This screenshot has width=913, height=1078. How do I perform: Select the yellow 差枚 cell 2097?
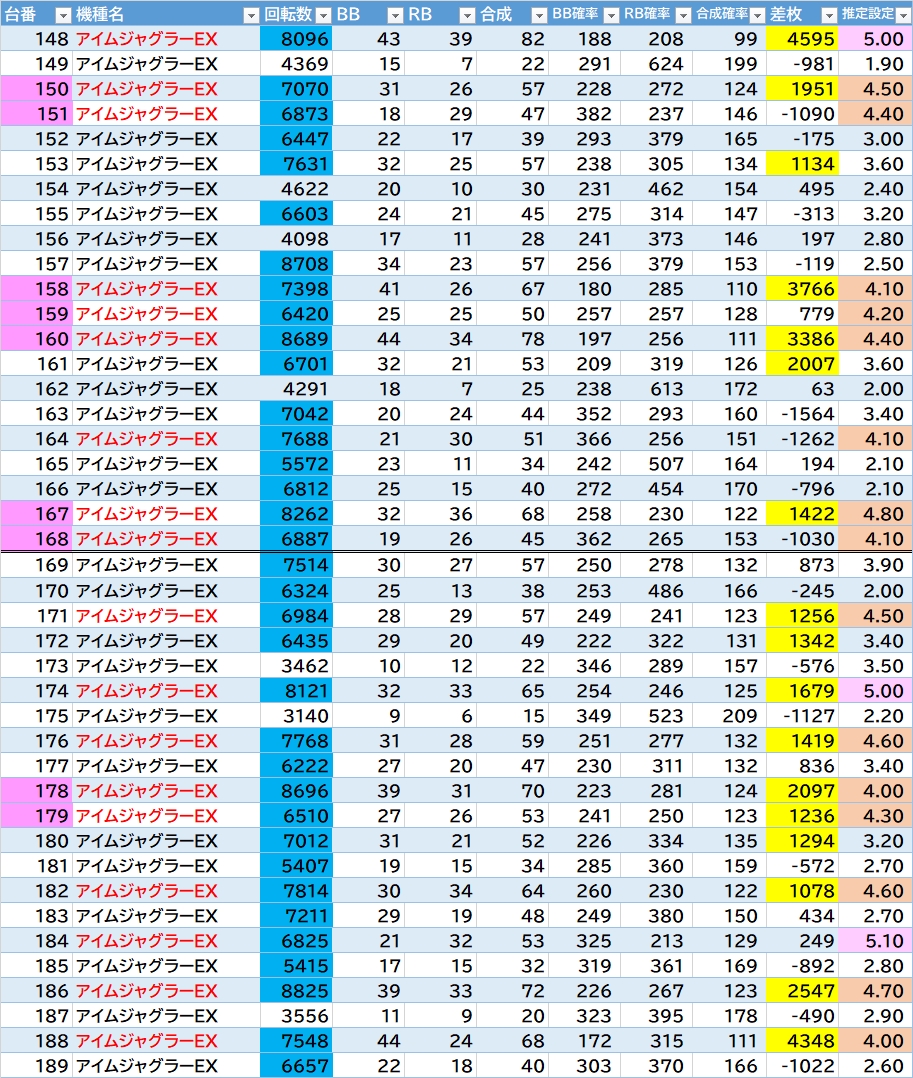(802, 791)
